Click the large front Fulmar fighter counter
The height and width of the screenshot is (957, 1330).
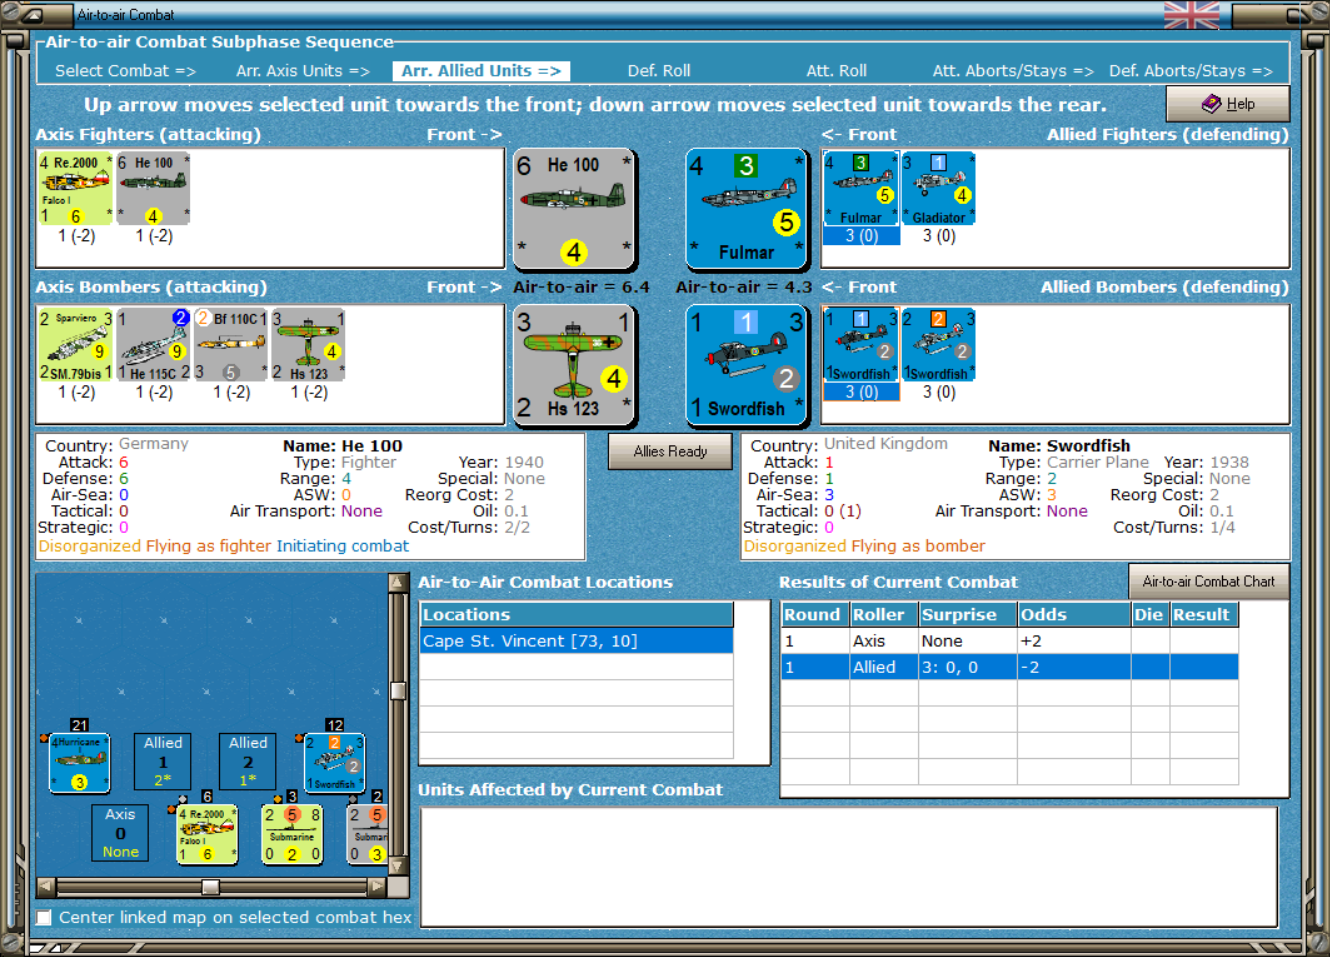(x=747, y=210)
